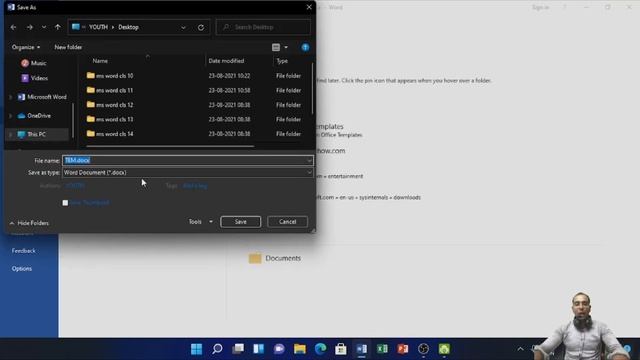Switch to Word on taskbar
This screenshot has width=640, height=360.
pos(362,349)
